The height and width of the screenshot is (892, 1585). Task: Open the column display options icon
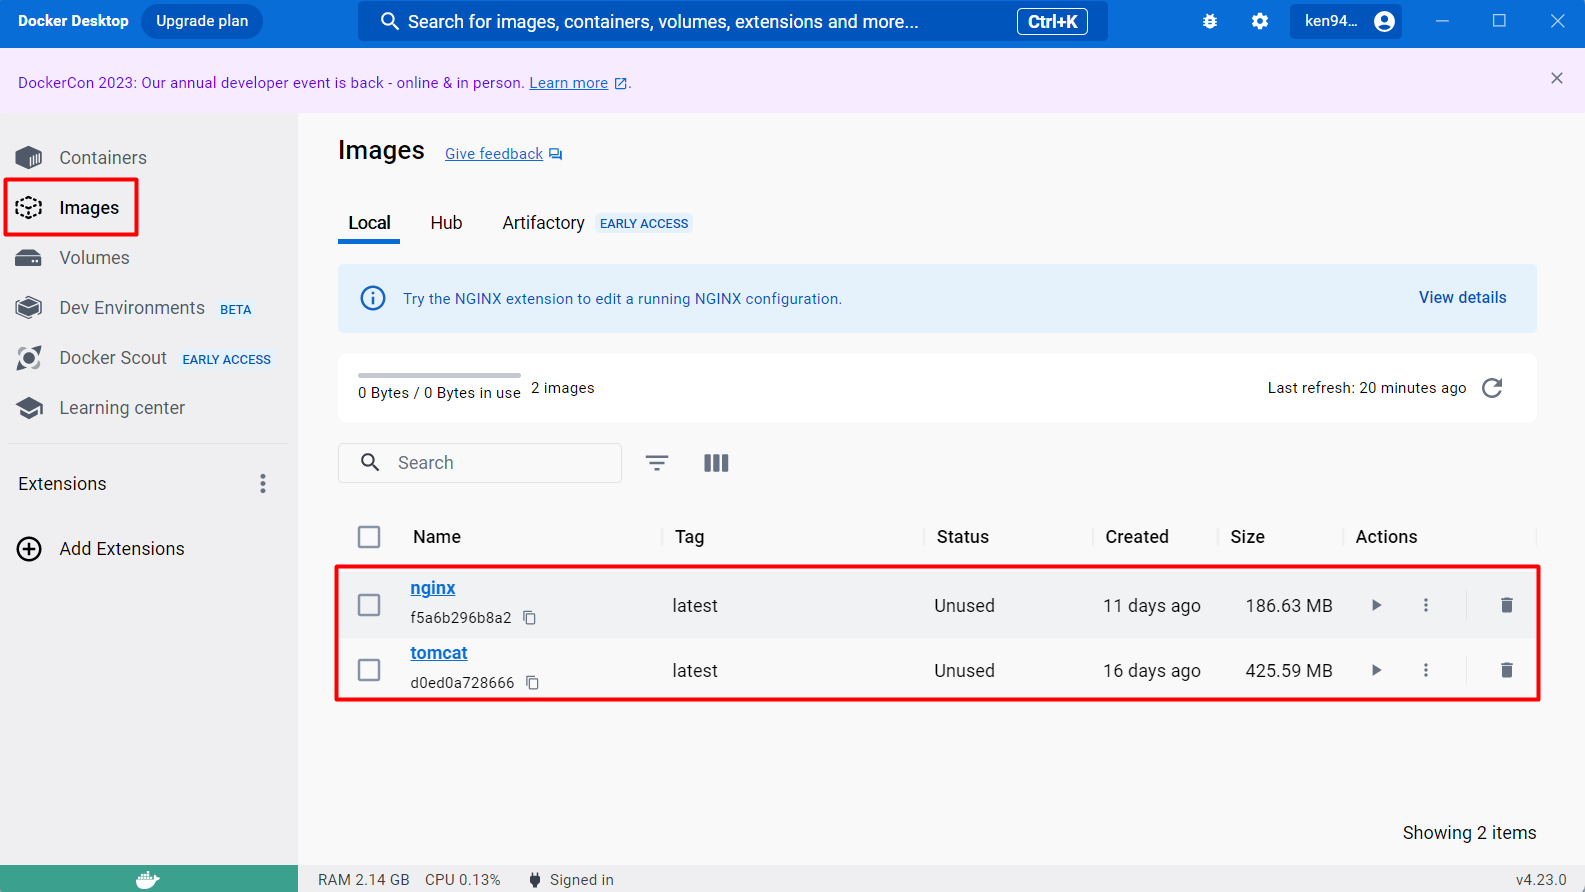click(716, 463)
